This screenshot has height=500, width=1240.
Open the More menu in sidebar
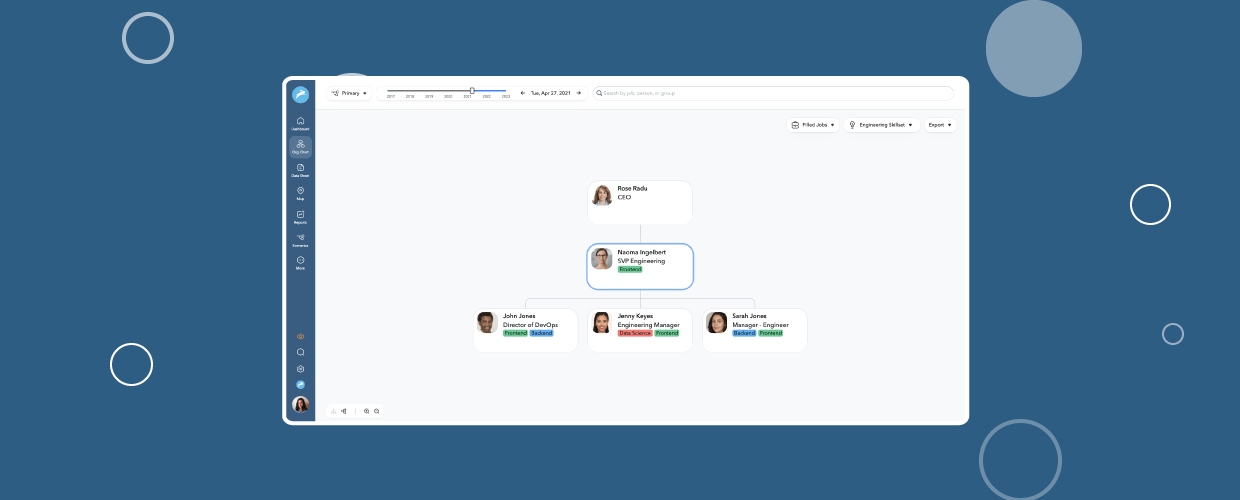300,262
